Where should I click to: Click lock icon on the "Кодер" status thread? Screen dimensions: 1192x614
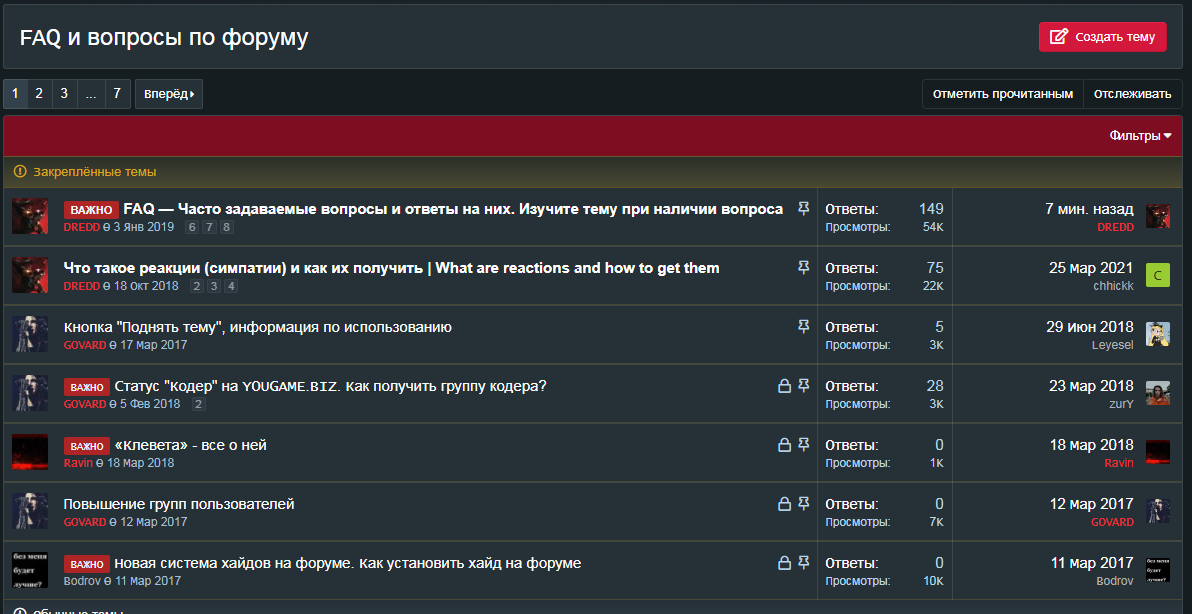click(x=785, y=386)
